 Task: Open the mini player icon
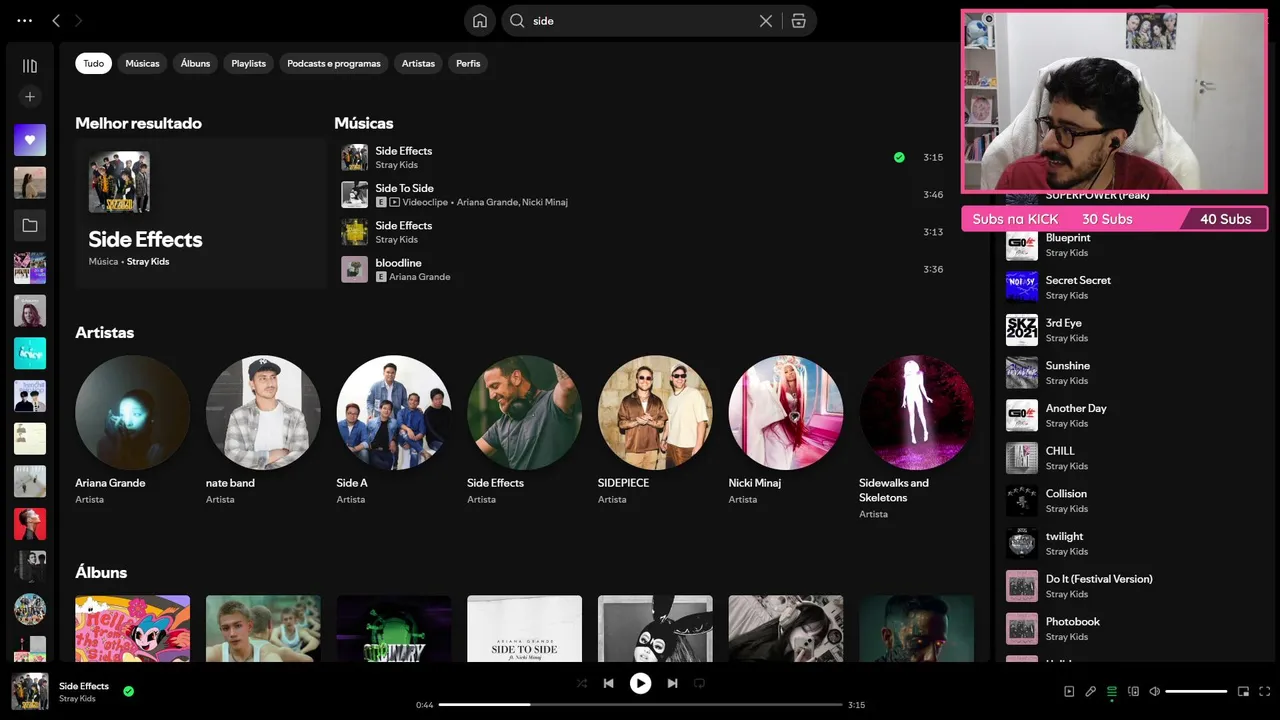(1243, 691)
